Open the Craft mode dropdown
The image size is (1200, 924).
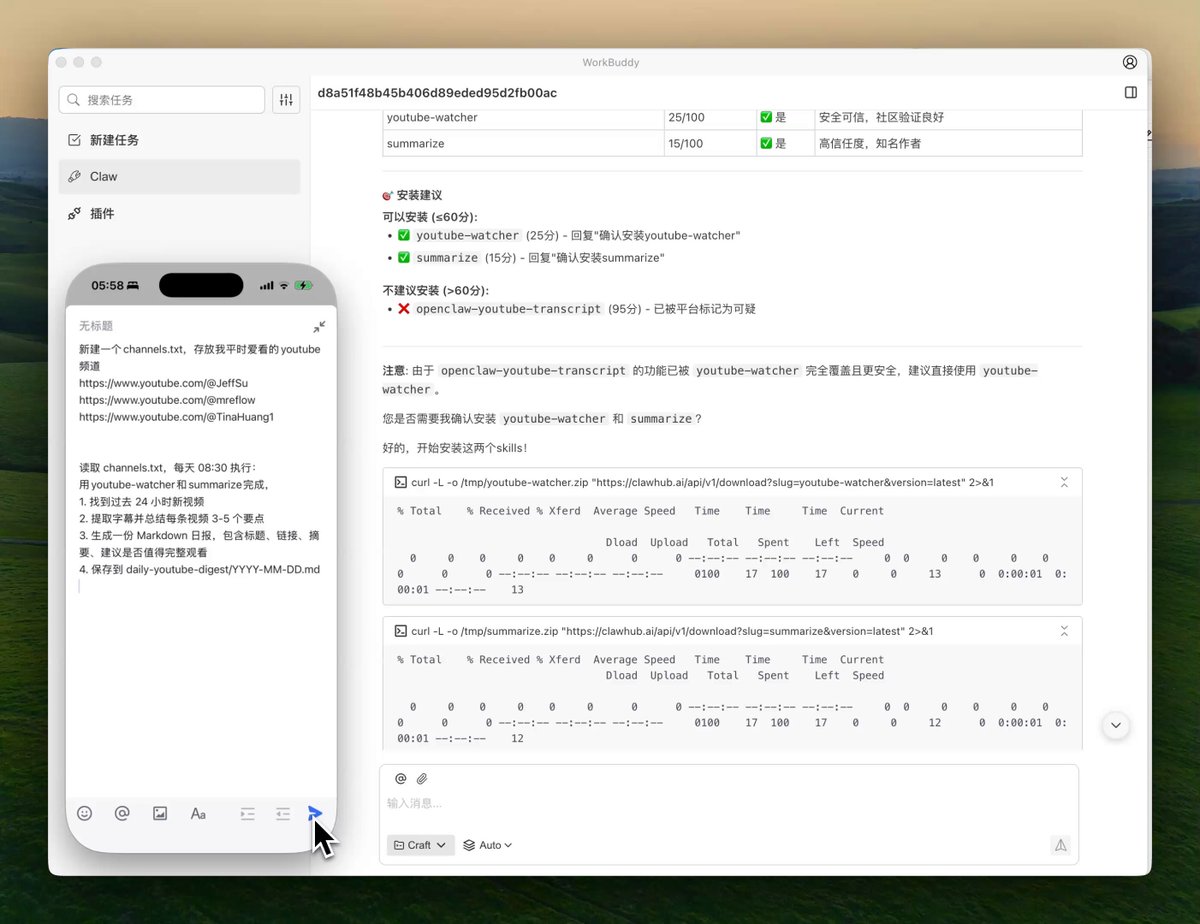click(x=421, y=845)
